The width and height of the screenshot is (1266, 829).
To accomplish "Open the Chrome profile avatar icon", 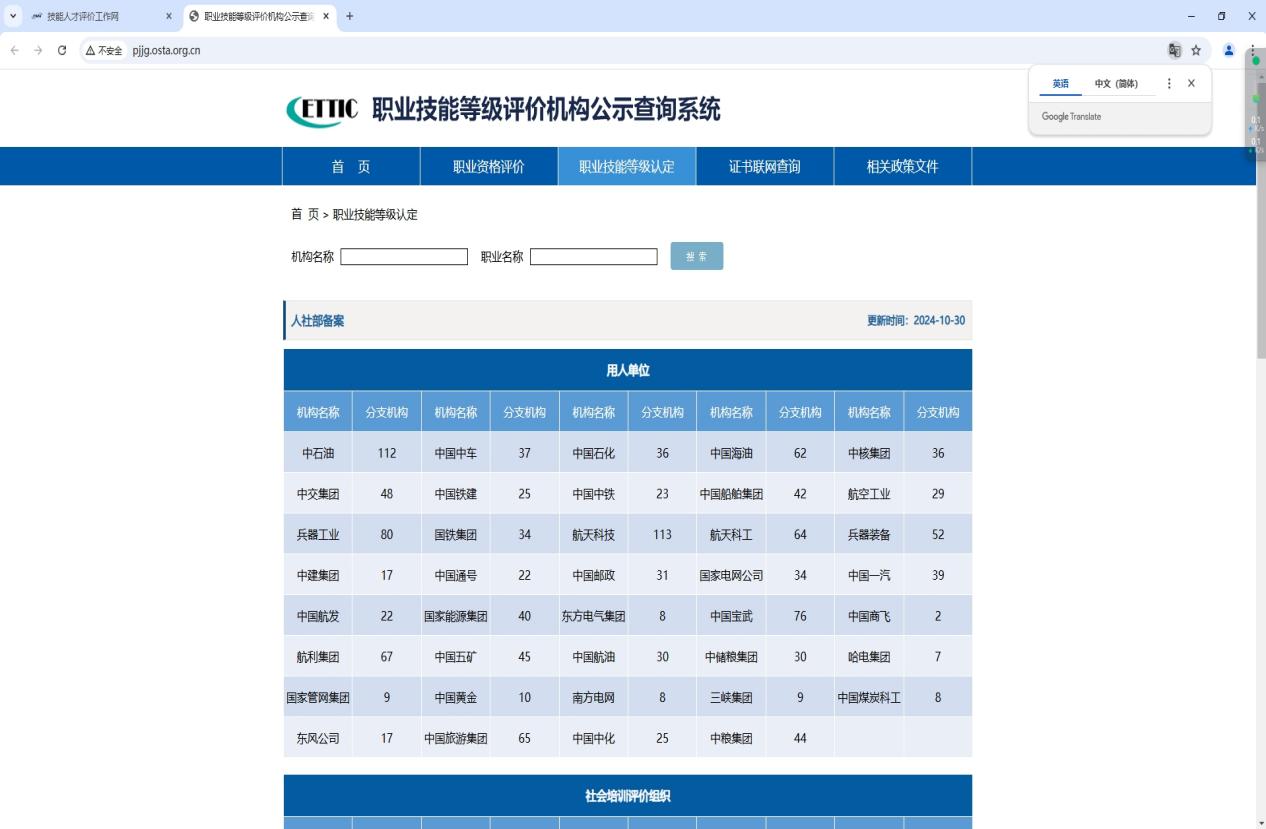I will tap(1229, 51).
